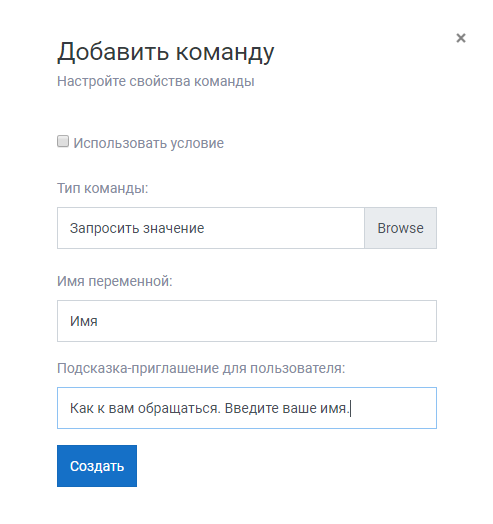
Task: Focus the Подсказка-приглашение input field
Action: pyautogui.click(x=247, y=408)
